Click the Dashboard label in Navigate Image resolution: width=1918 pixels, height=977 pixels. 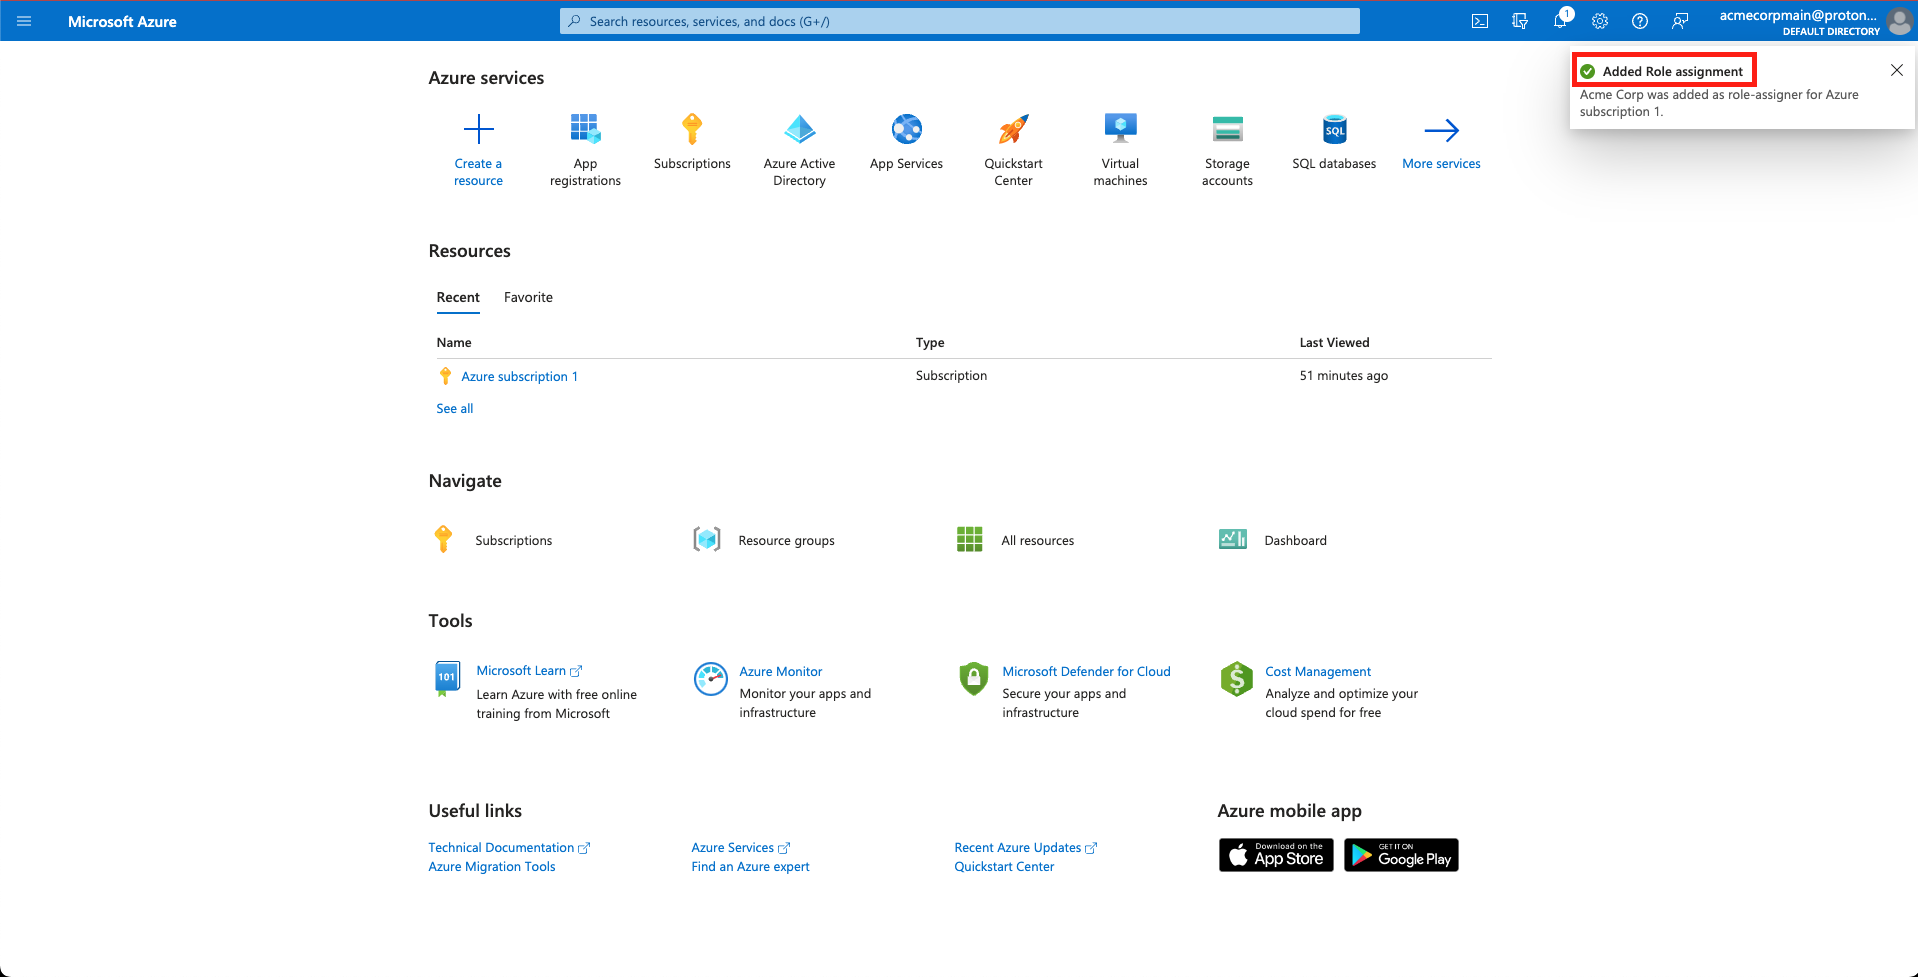tap(1295, 540)
